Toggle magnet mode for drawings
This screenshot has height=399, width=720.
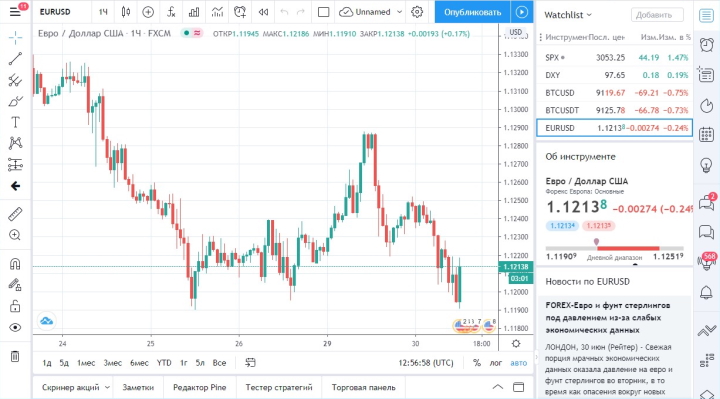tap(15, 264)
